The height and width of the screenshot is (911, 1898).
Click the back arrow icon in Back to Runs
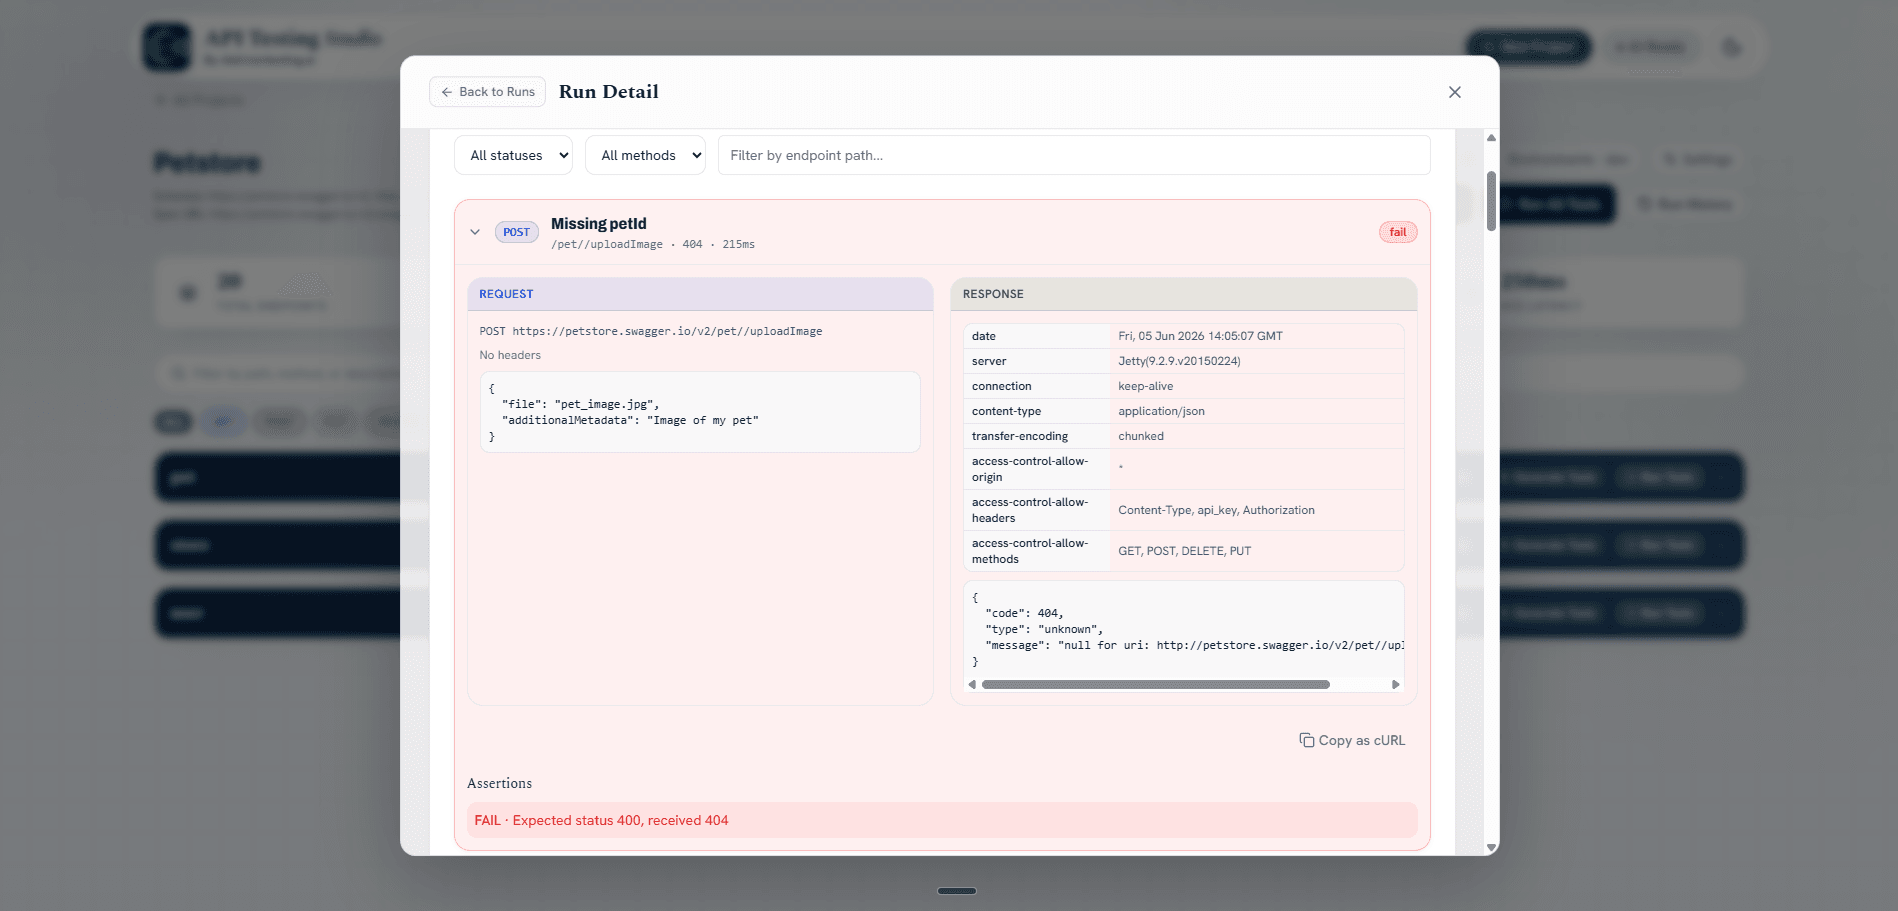tap(447, 92)
